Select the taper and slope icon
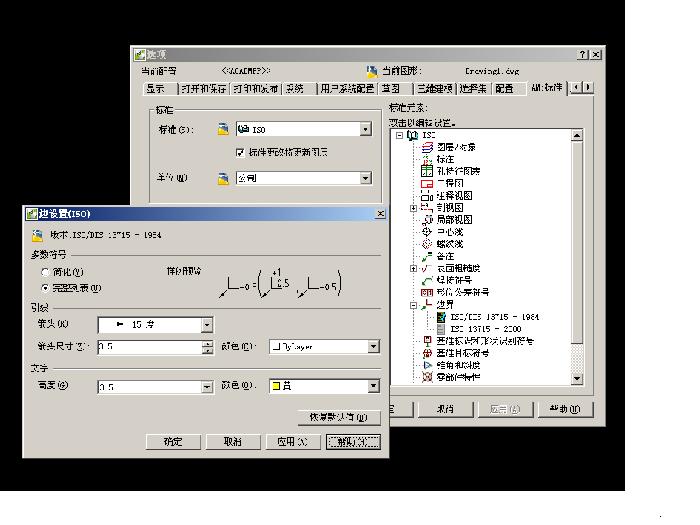Image resolution: width=700 pixels, height=525 pixels. (x=427, y=365)
